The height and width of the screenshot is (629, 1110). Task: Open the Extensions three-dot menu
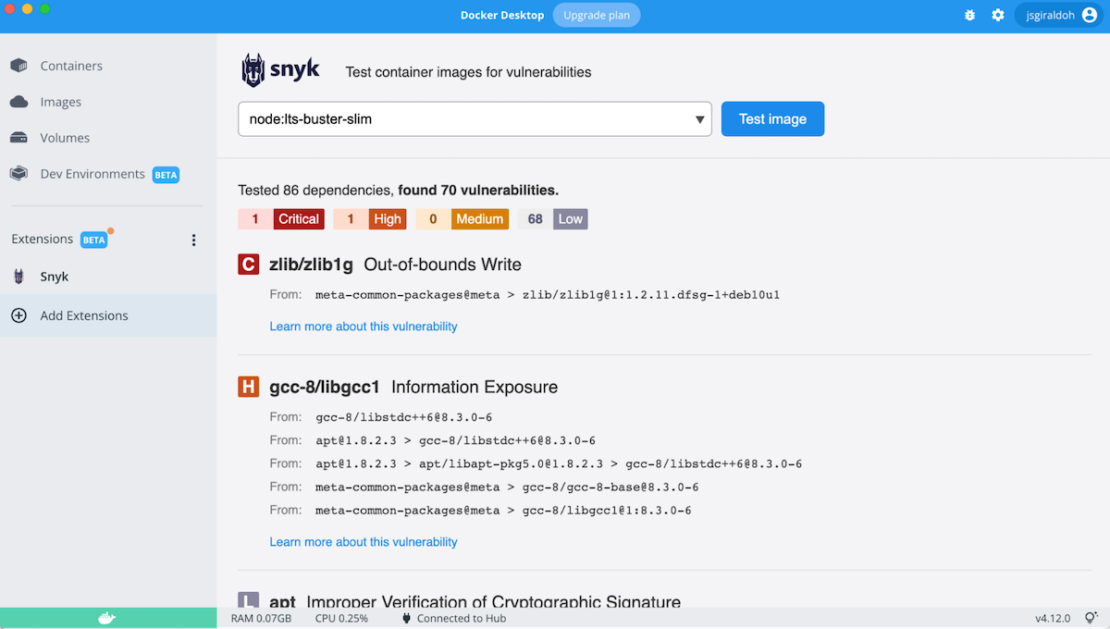click(x=194, y=240)
